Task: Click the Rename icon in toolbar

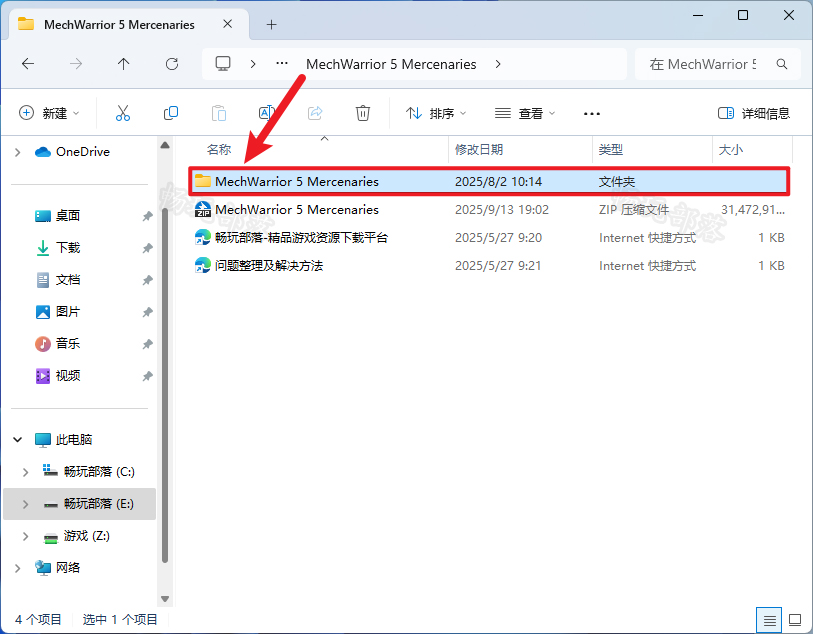Action: pyautogui.click(x=267, y=113)
